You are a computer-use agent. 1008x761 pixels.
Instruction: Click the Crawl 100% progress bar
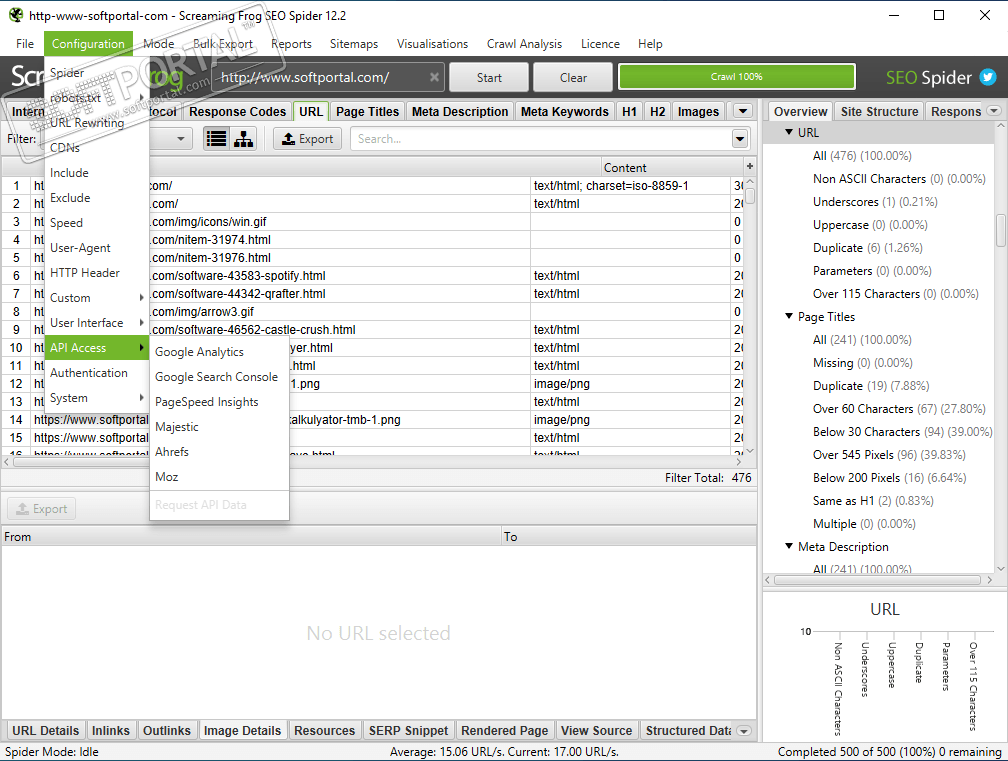tap(737, 76)
